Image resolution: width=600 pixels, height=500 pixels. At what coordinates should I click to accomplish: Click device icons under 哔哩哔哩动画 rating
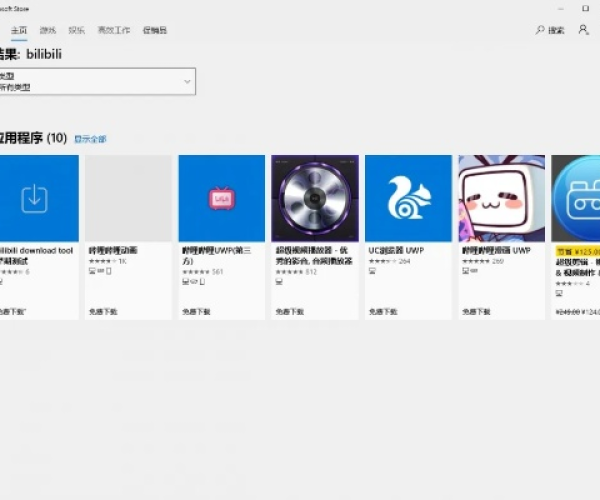100,271
